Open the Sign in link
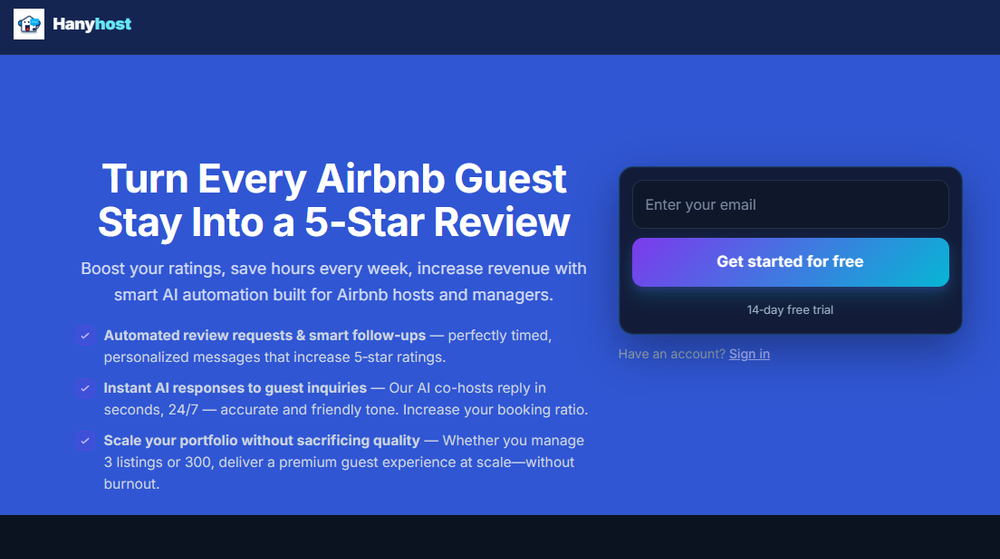 tap(749, 354)
